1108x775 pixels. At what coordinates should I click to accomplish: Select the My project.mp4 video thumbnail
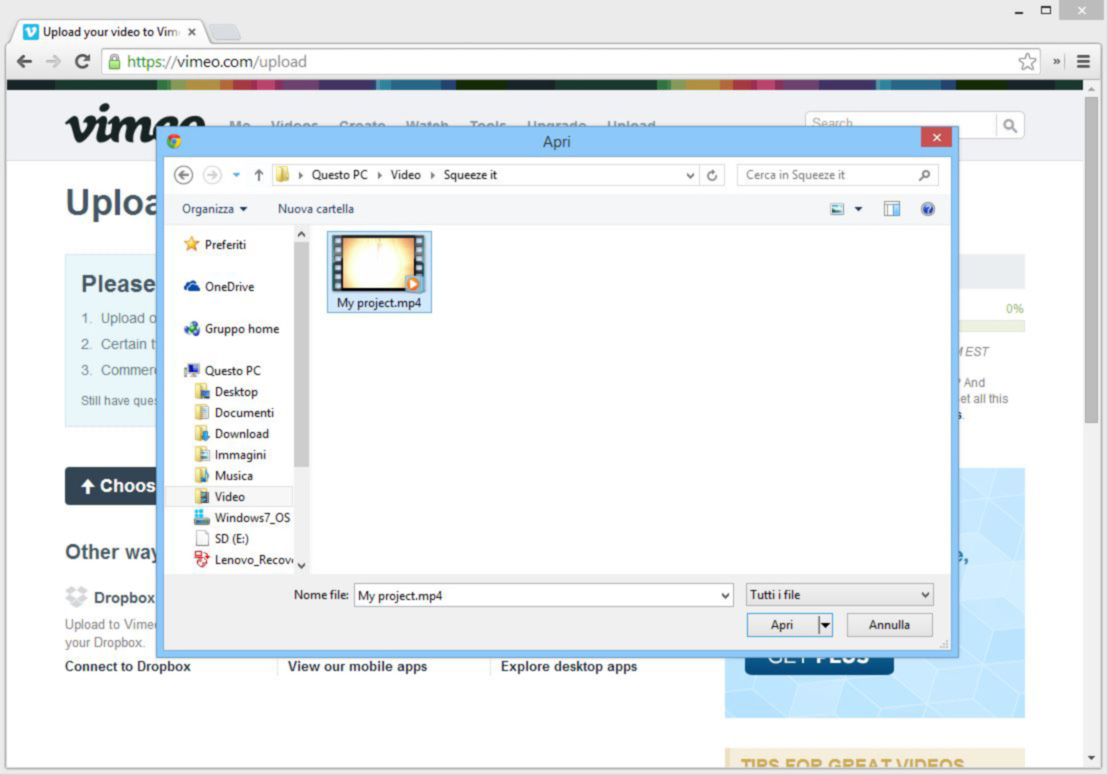tap(379, 272)
